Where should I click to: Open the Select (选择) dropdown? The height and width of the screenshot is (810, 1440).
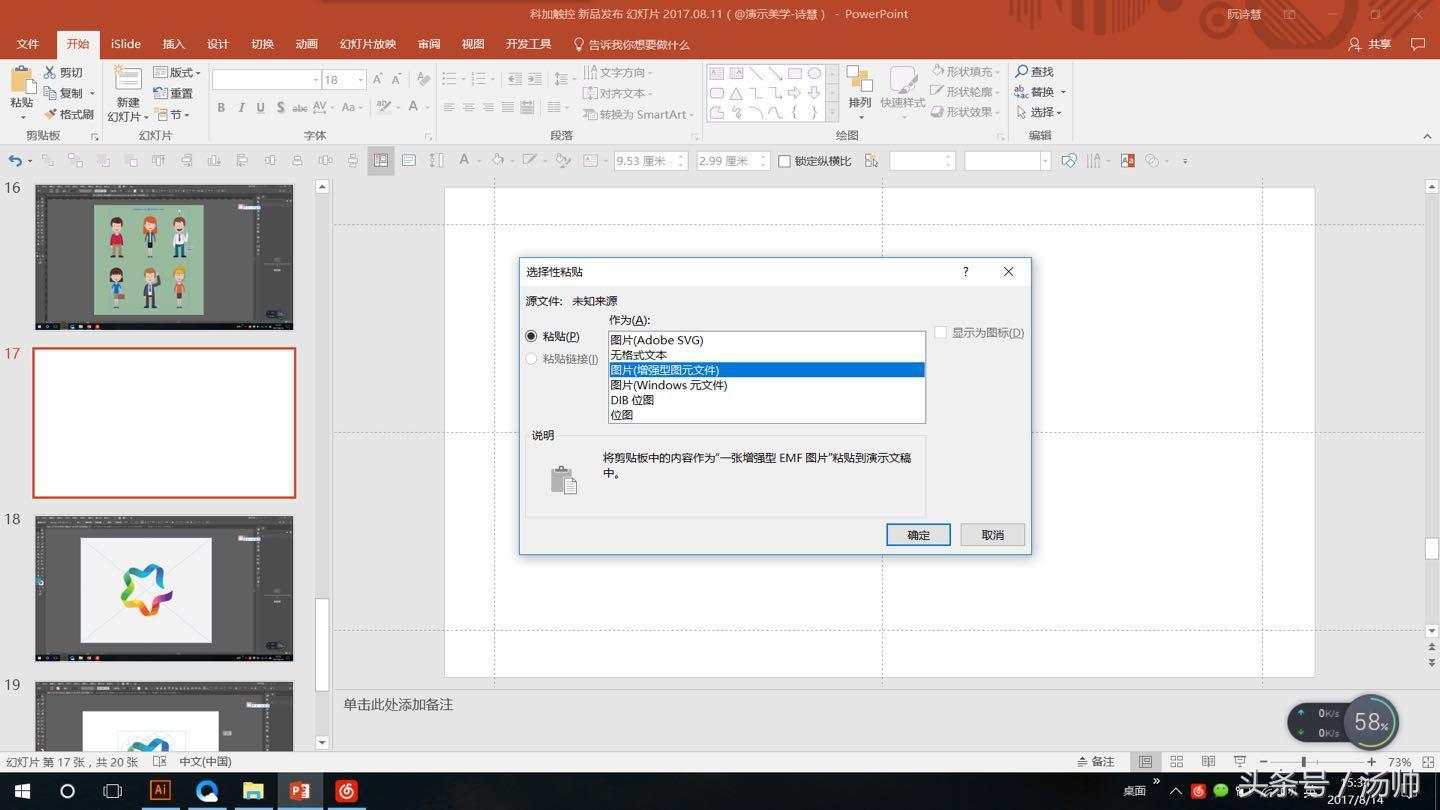1039,112
